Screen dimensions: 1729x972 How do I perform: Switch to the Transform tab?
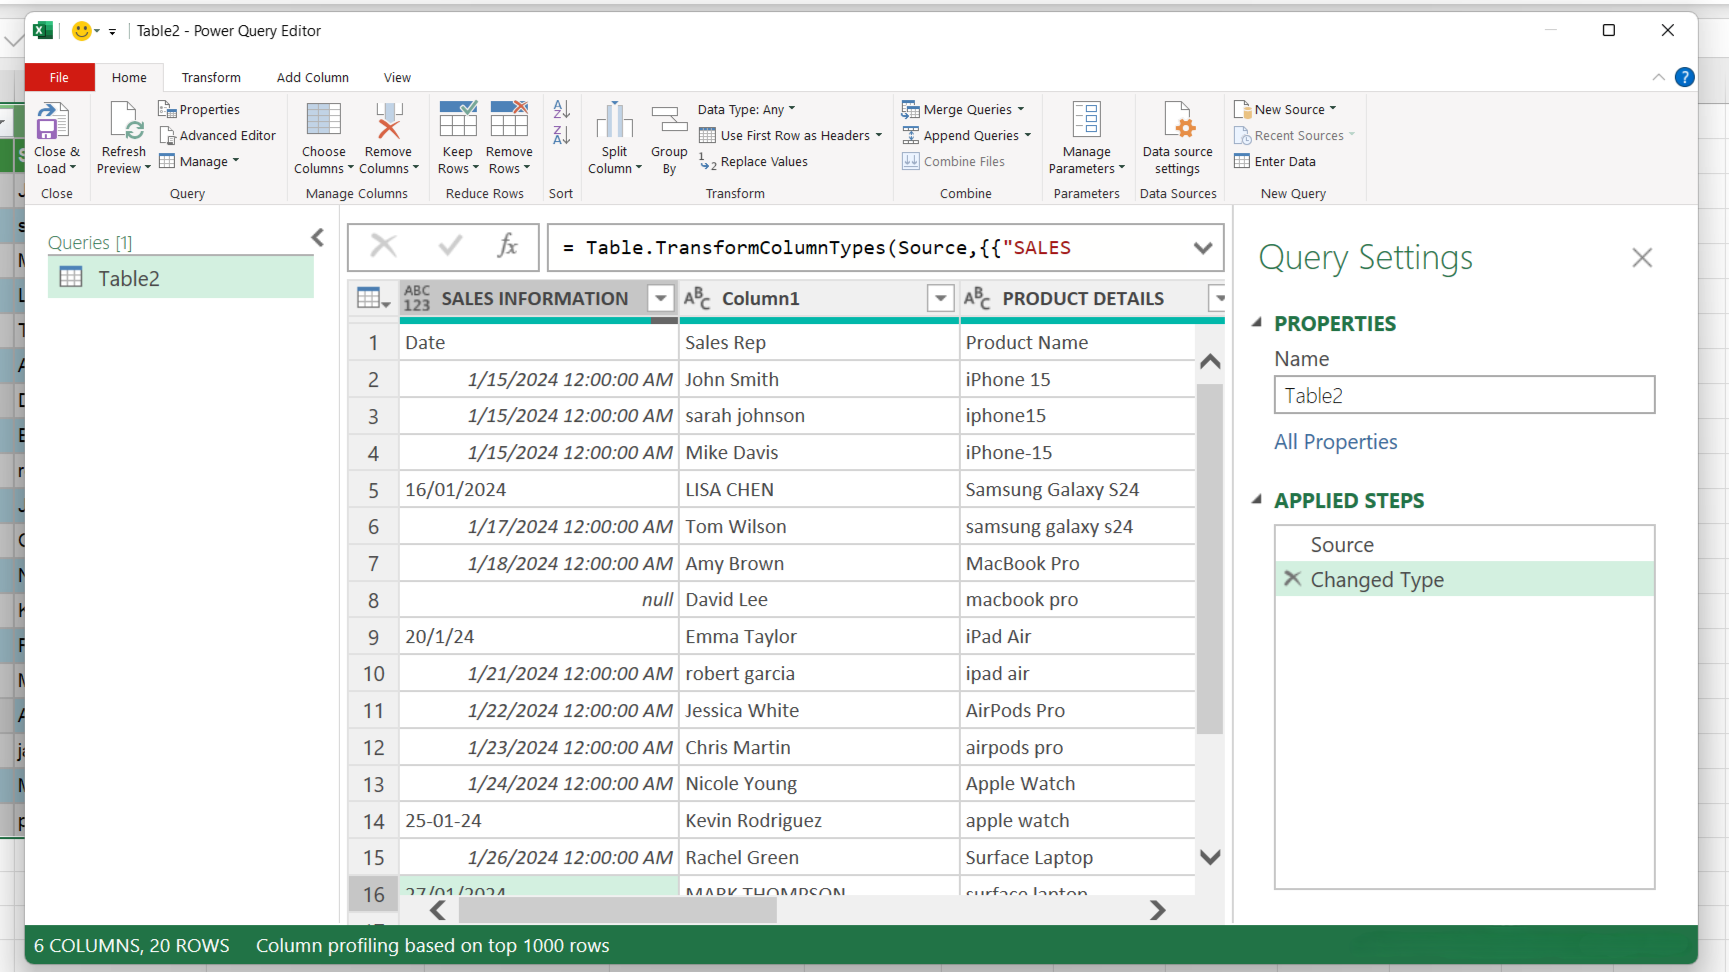click(211, 78)
